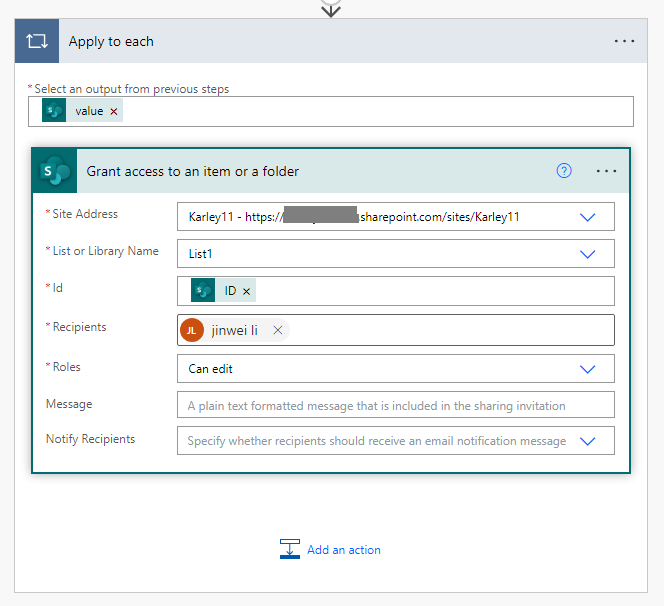This screenshot has height=606, width=664.
Task: Remove the ID token from Id field
Action: (x=246, y=291)
